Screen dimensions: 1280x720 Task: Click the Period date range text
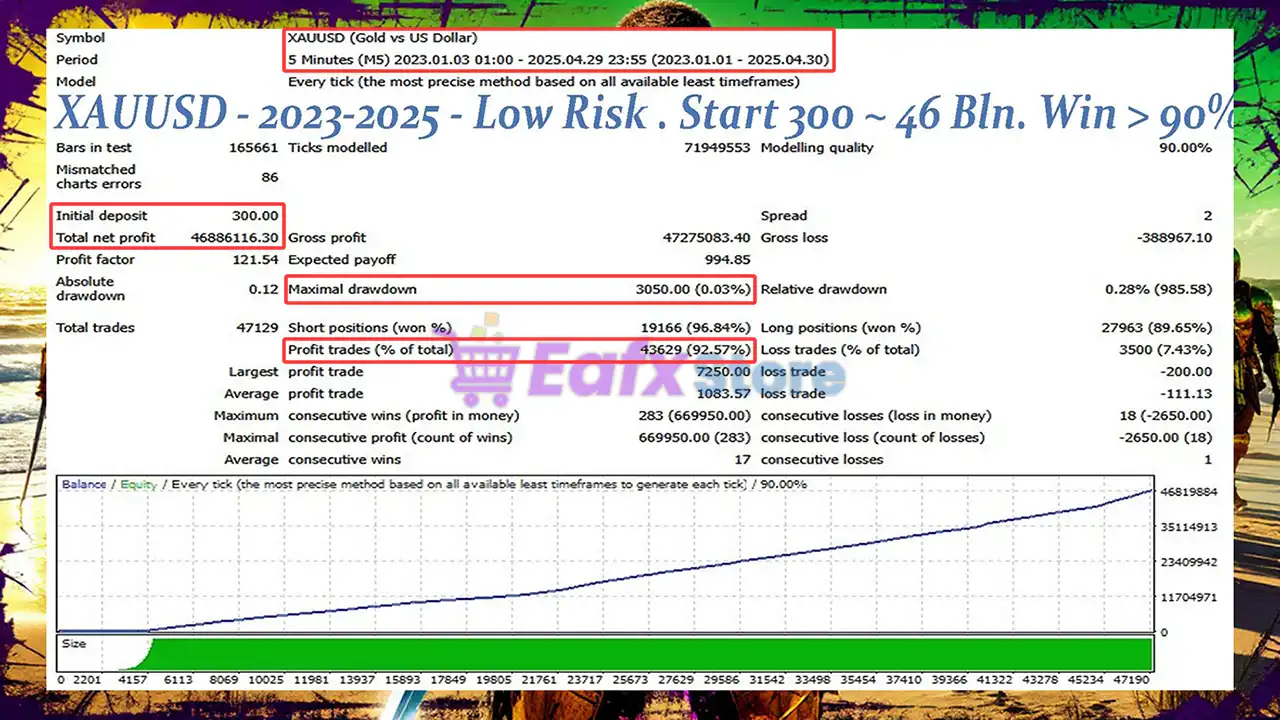pos(558,60)
